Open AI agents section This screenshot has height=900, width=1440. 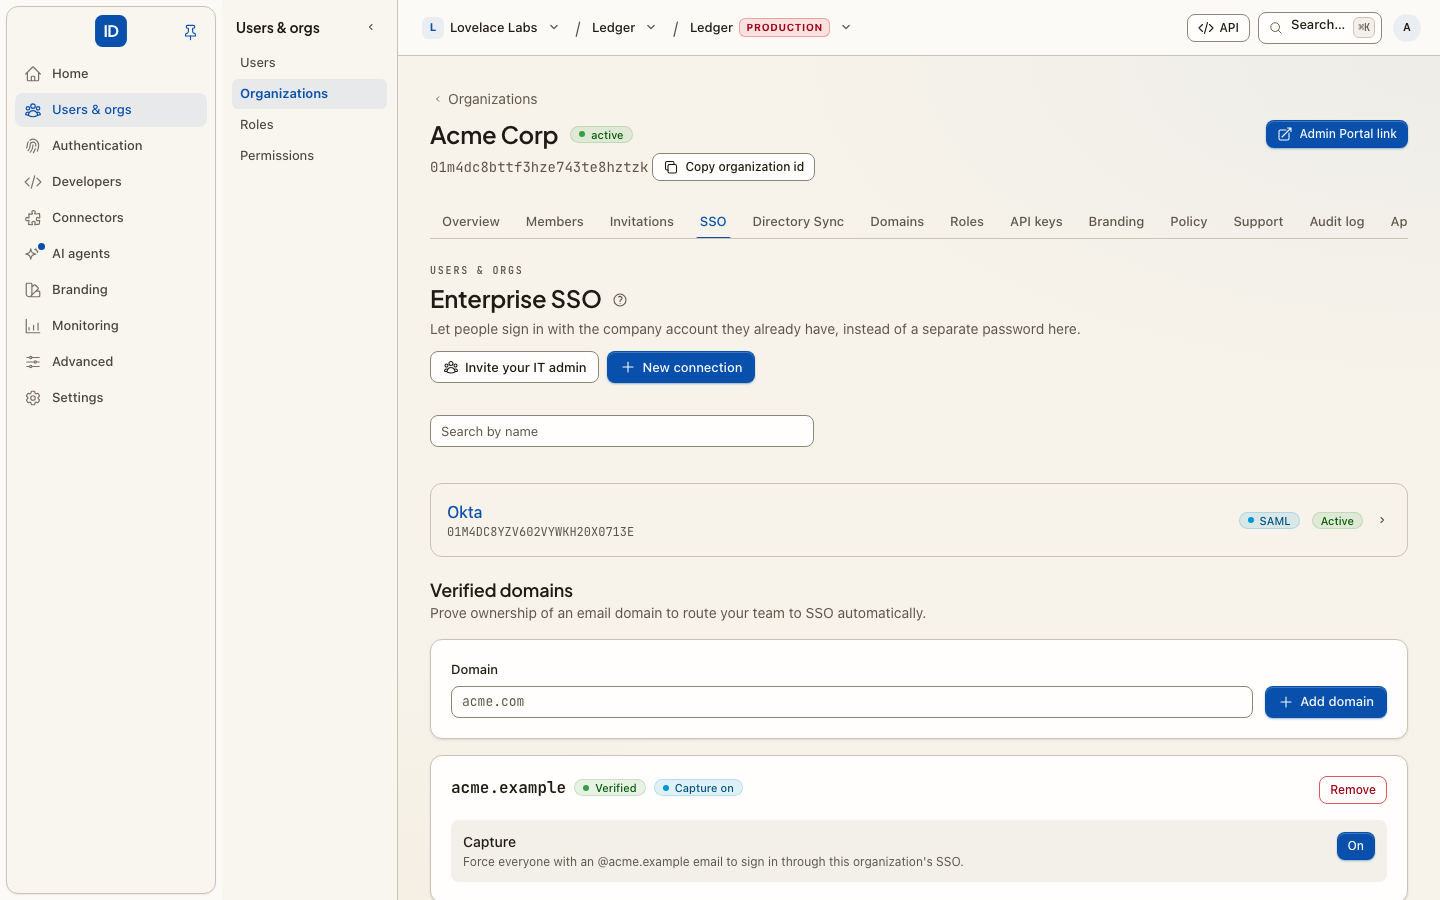(111, 254)
